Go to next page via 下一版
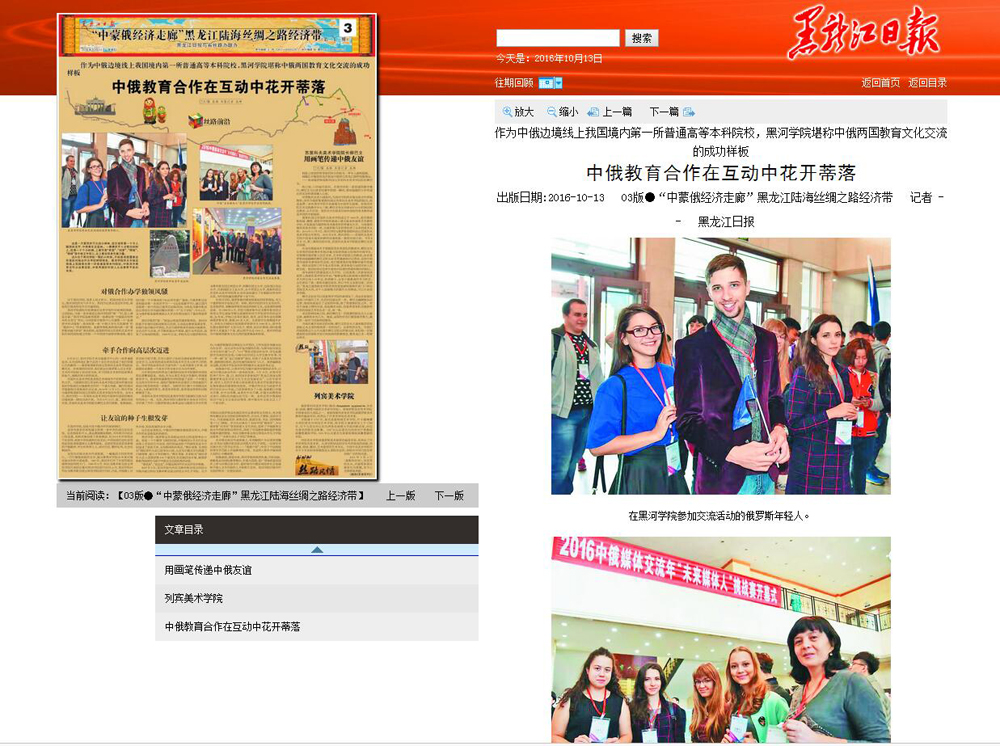Viewport: 1000px width, 746px height. [x=448, y=495]
